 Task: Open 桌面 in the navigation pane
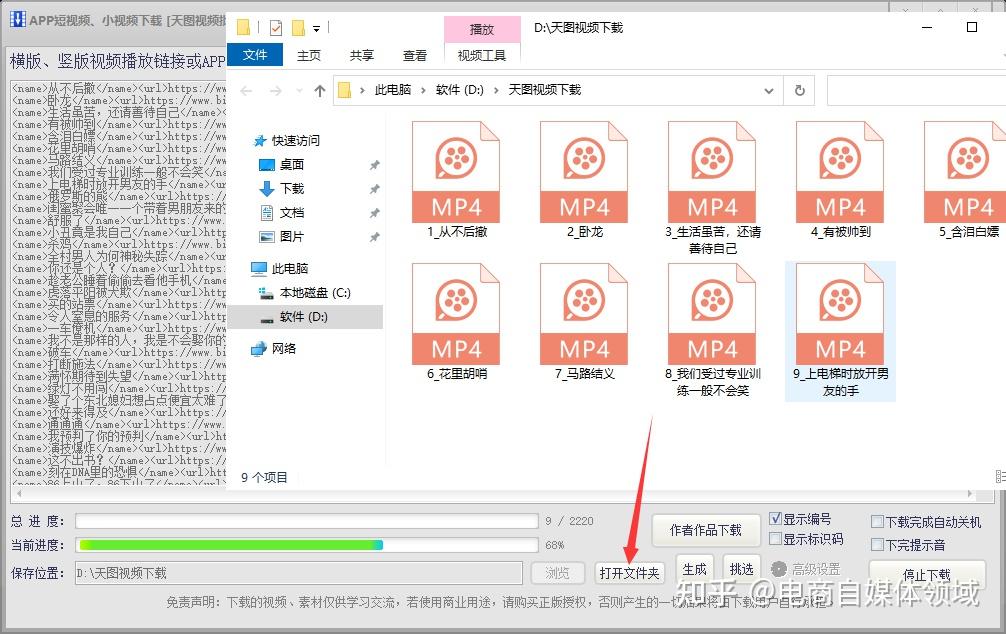click(281, 165)
